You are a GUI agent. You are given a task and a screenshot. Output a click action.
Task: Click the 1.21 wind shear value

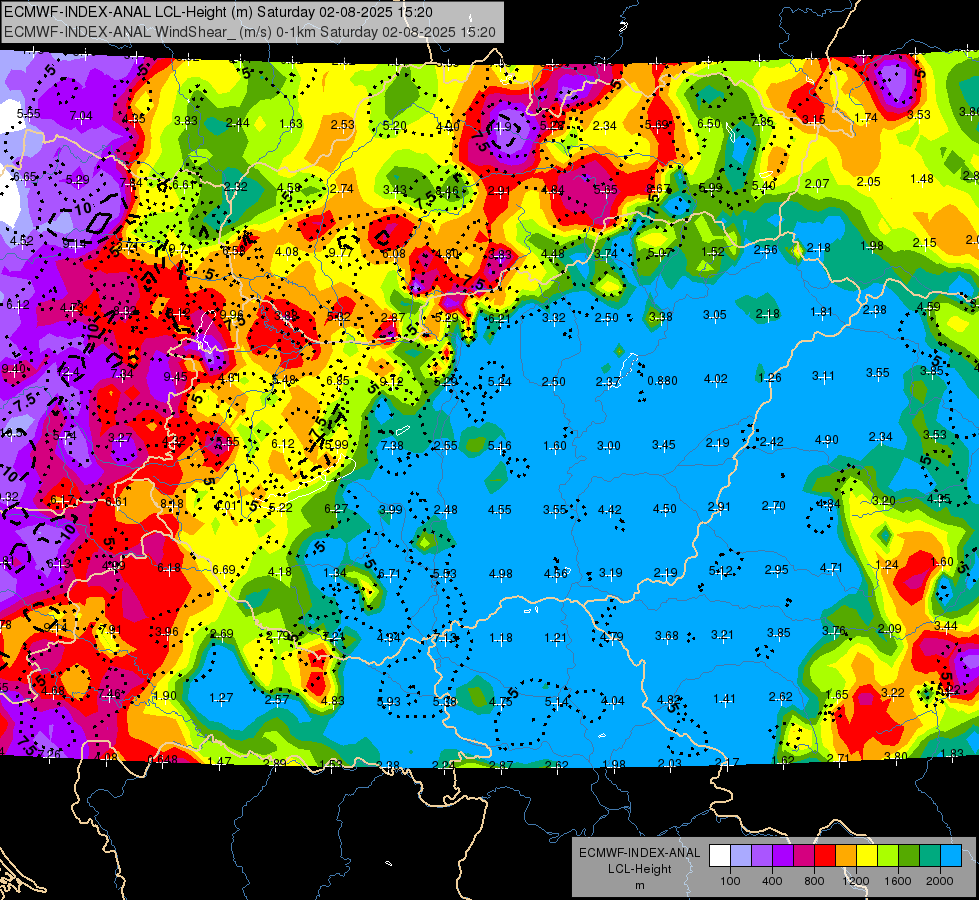pos(555,638)
